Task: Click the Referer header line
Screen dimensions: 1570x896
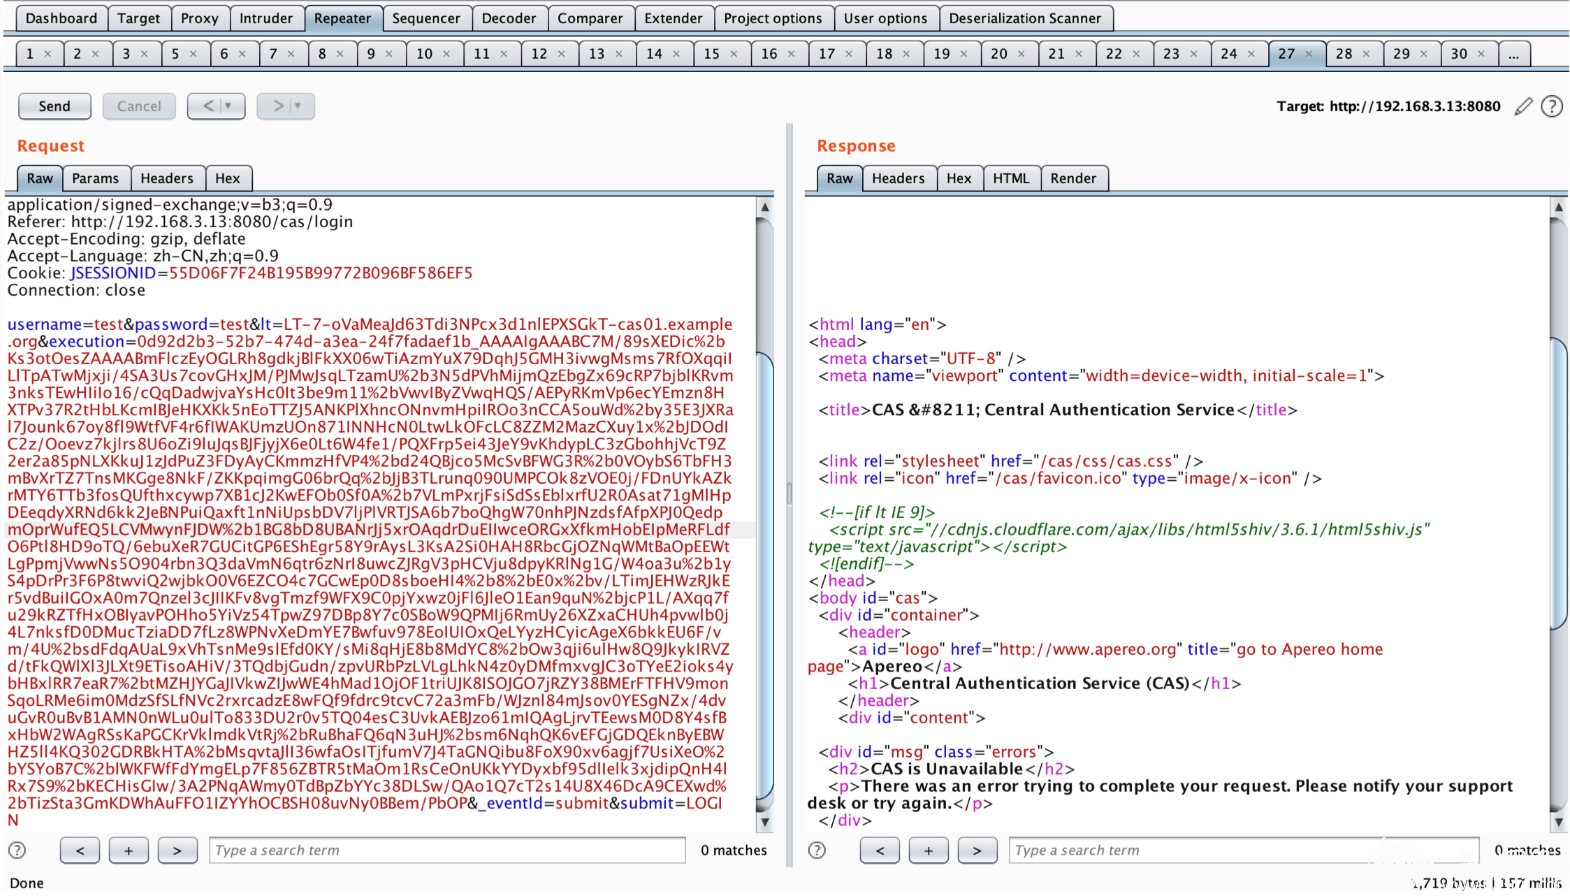Action: tap(180, 222)
